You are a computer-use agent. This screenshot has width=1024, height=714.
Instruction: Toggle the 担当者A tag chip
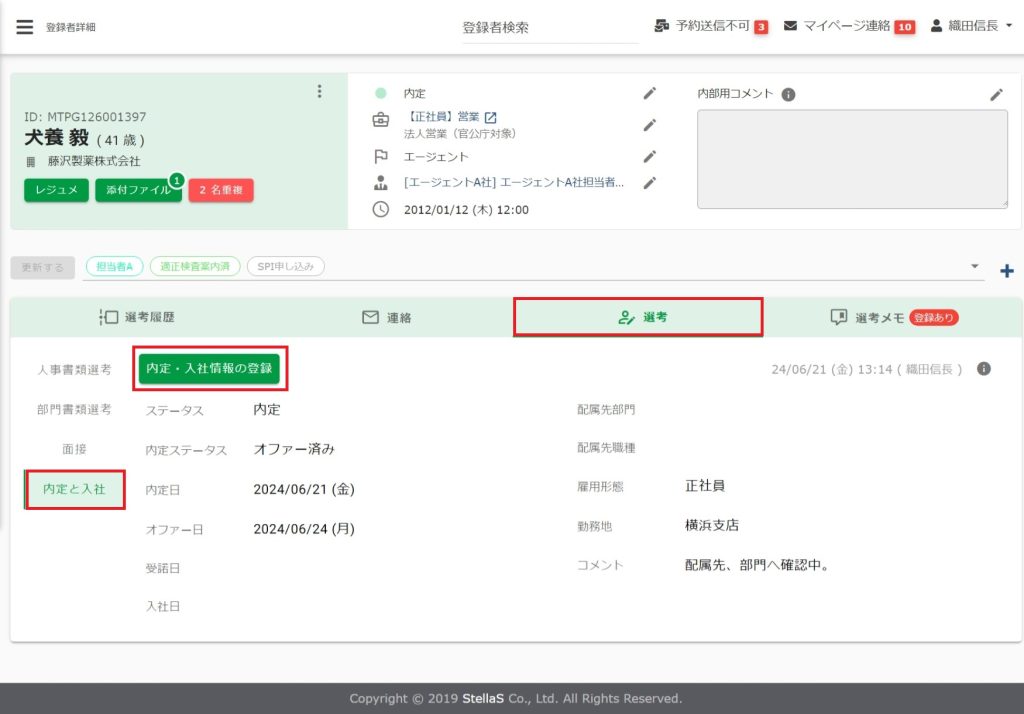click(x=115, y=267)
